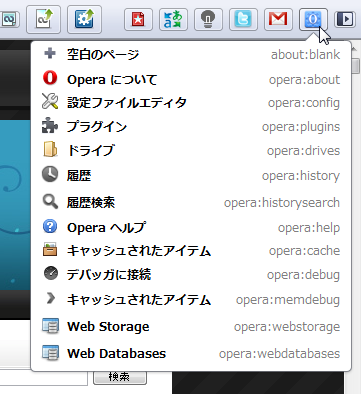Open the Gmail extension button
The height and width of the screenshot is (394, 361).
tap(278, 20)
